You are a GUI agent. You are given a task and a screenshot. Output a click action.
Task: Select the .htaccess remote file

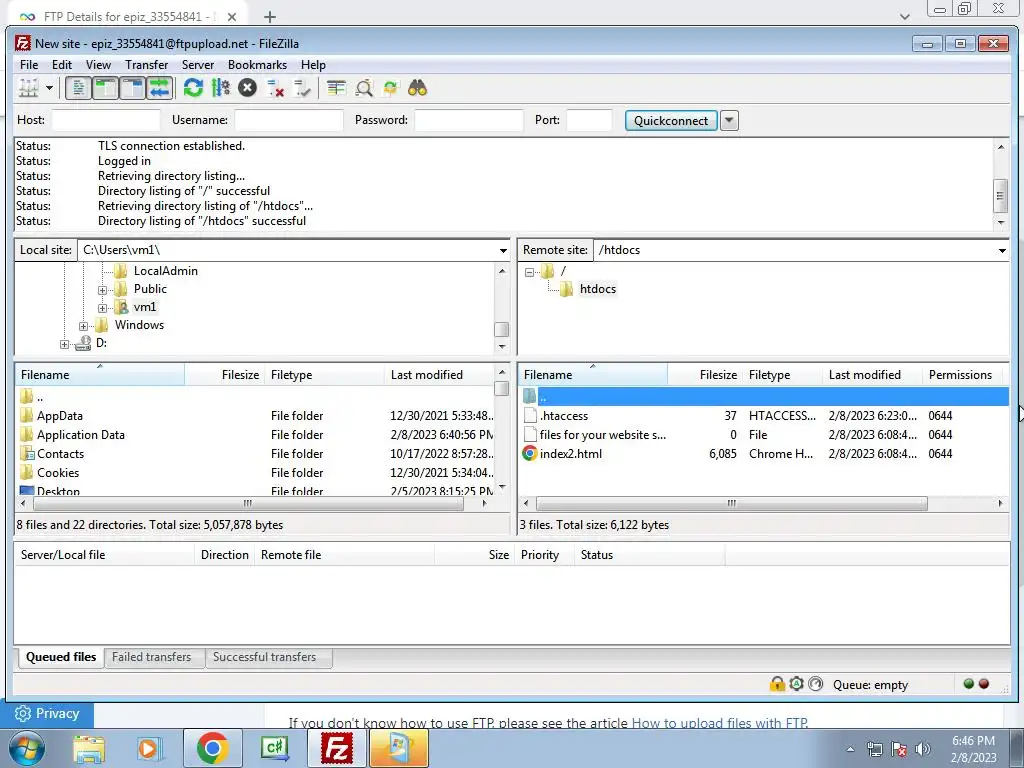point(564,415)
